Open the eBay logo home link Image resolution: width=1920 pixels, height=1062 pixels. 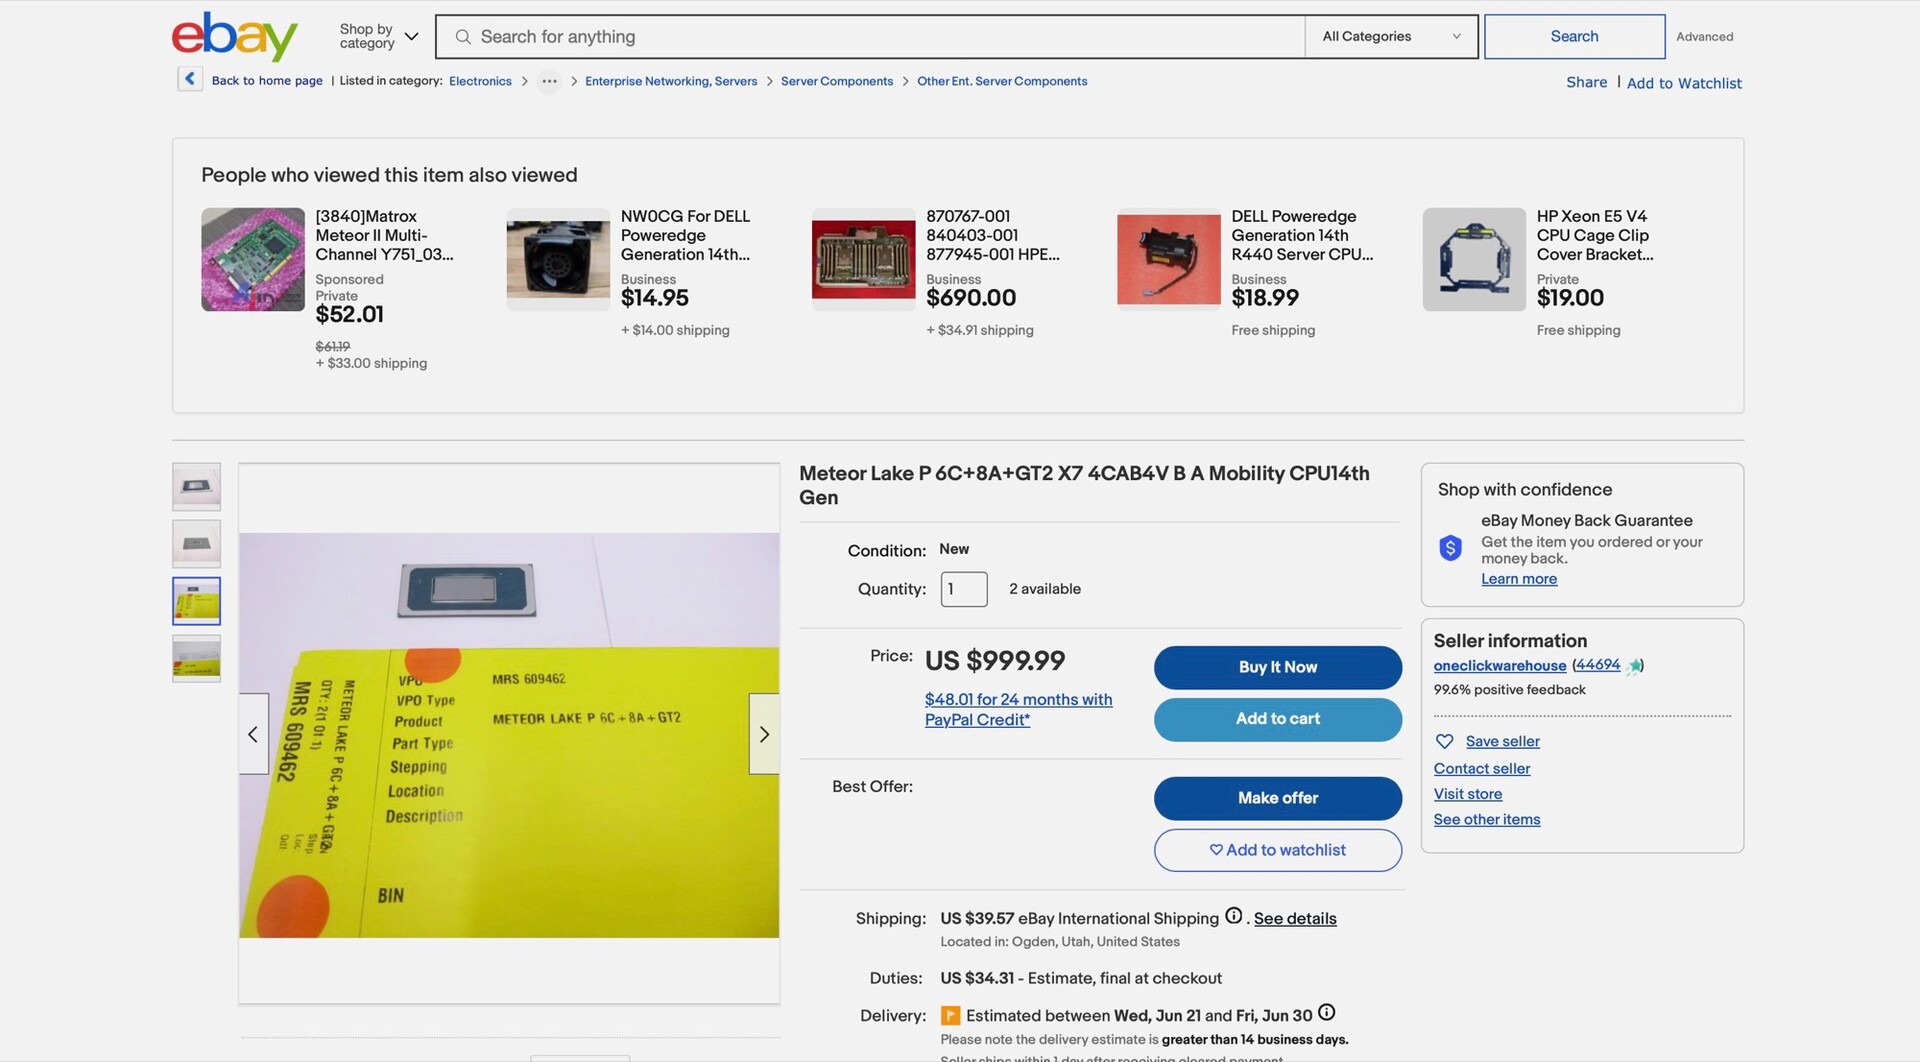coord(235,37)
